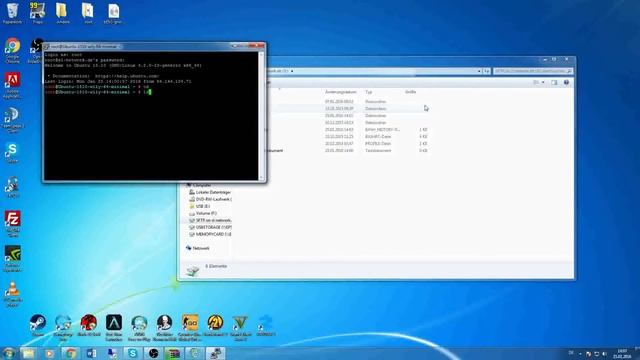The height and width of the screenshot is (360, 640).
Task: Open Windows Media Player from the taskbar
Action: pyautogui.click(x=49, y=353)
